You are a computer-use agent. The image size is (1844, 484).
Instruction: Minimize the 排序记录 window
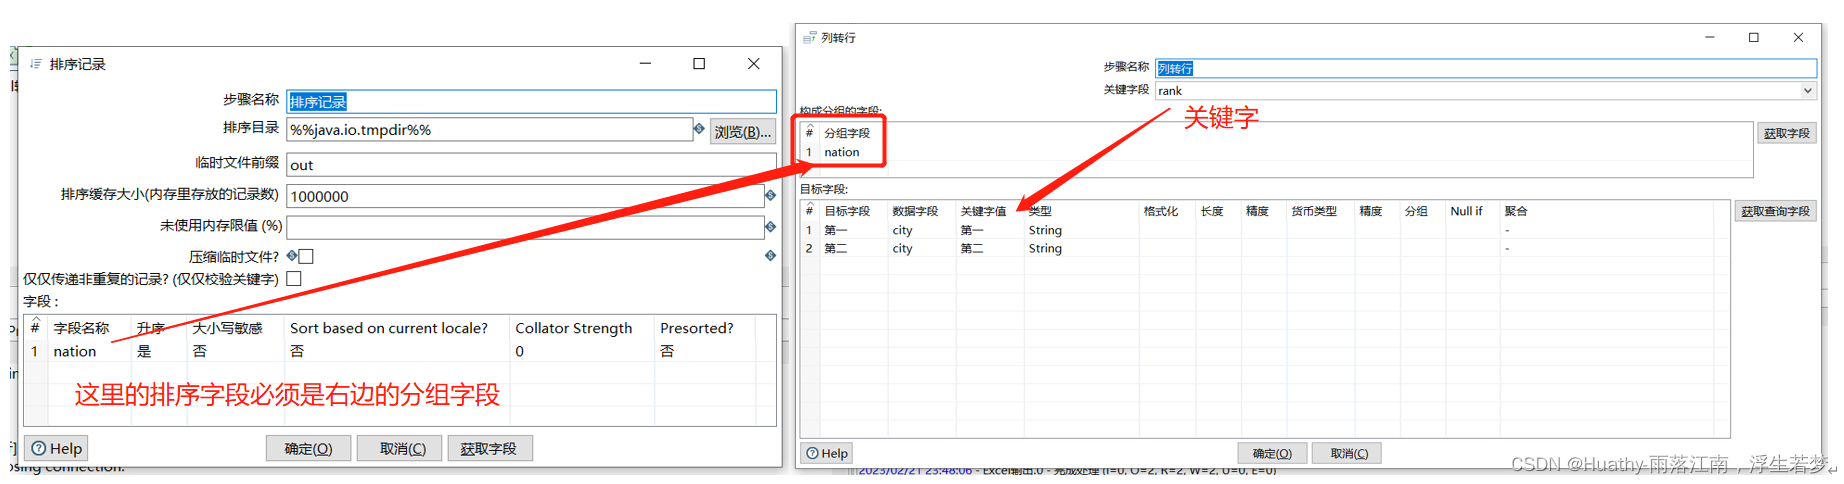(x=646, y=63)
